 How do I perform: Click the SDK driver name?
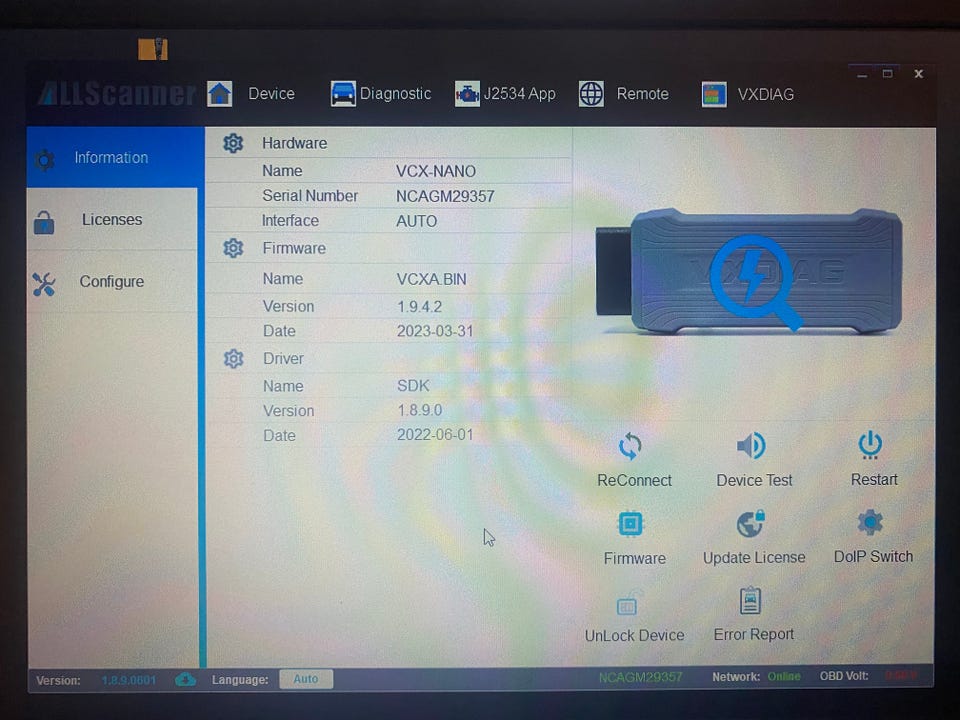[413, 386]
